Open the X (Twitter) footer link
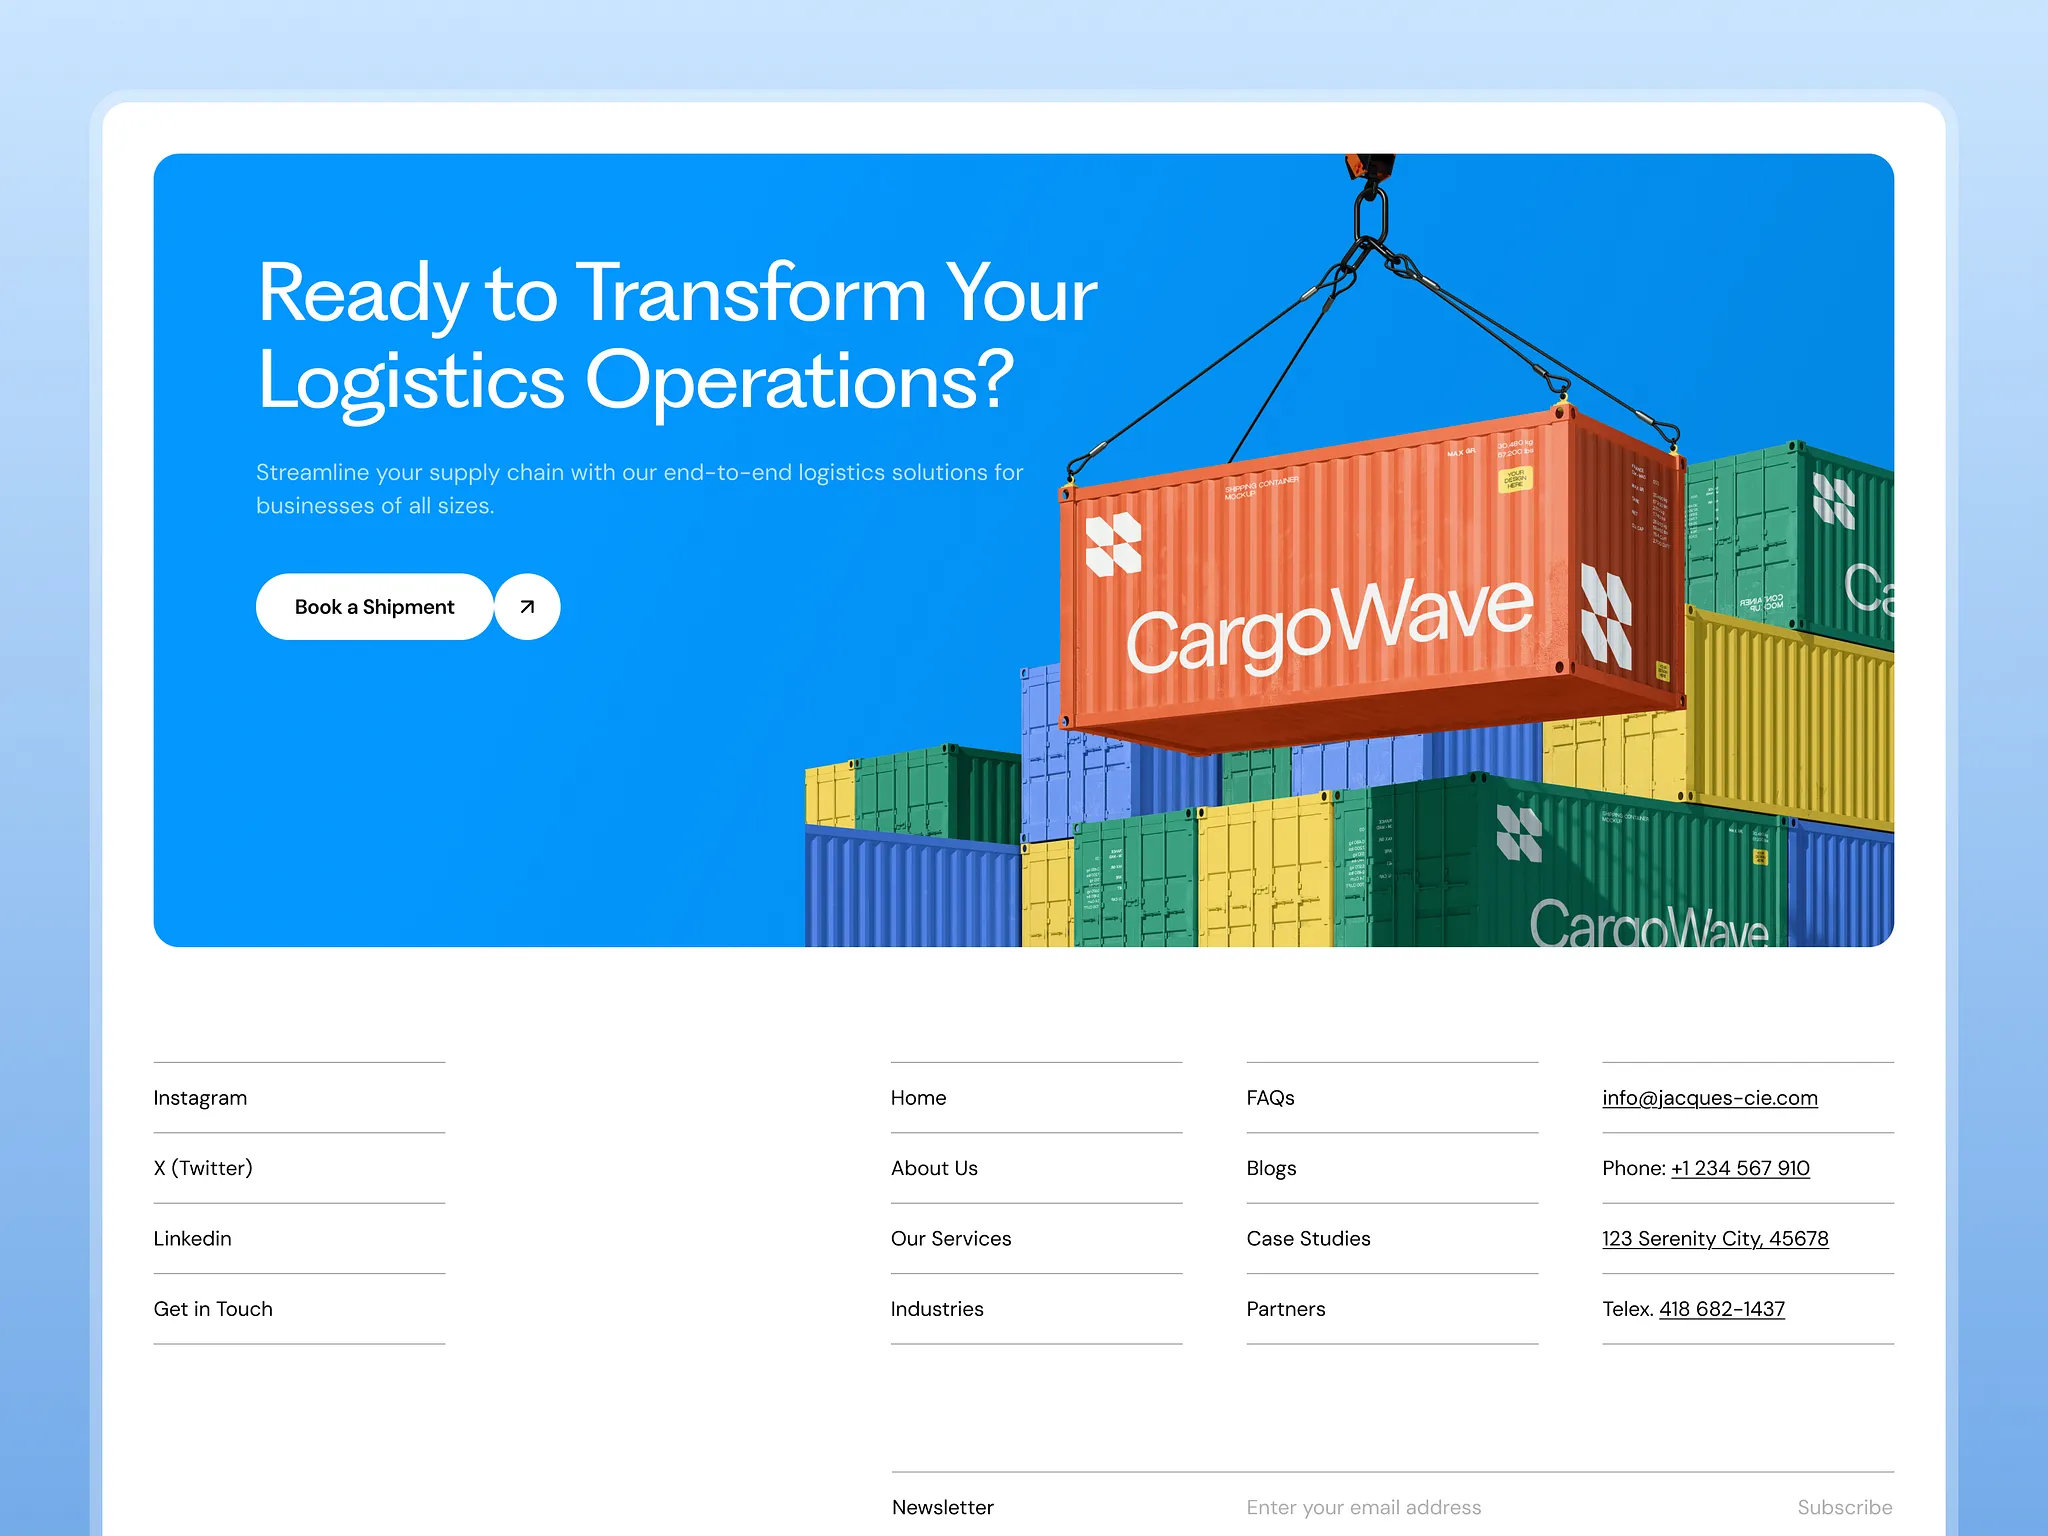Image resolution: width=2048 pixels, height=1536 pixels. pyautogui.click(x=203, y=1168)
